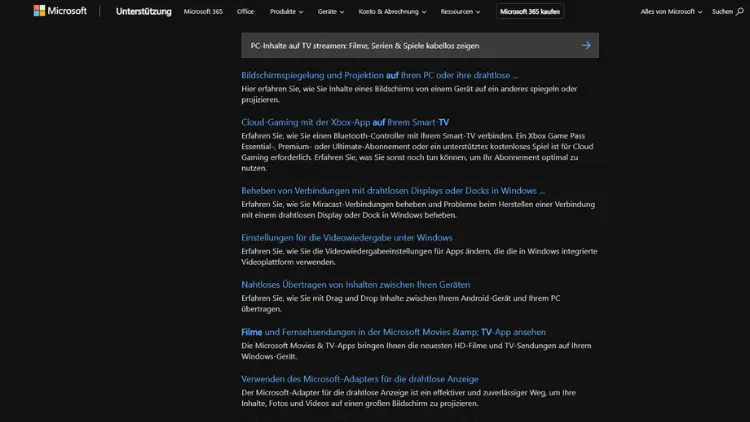Open the Cloud-Gaming mit der Xbox-App result

point(345,122)
